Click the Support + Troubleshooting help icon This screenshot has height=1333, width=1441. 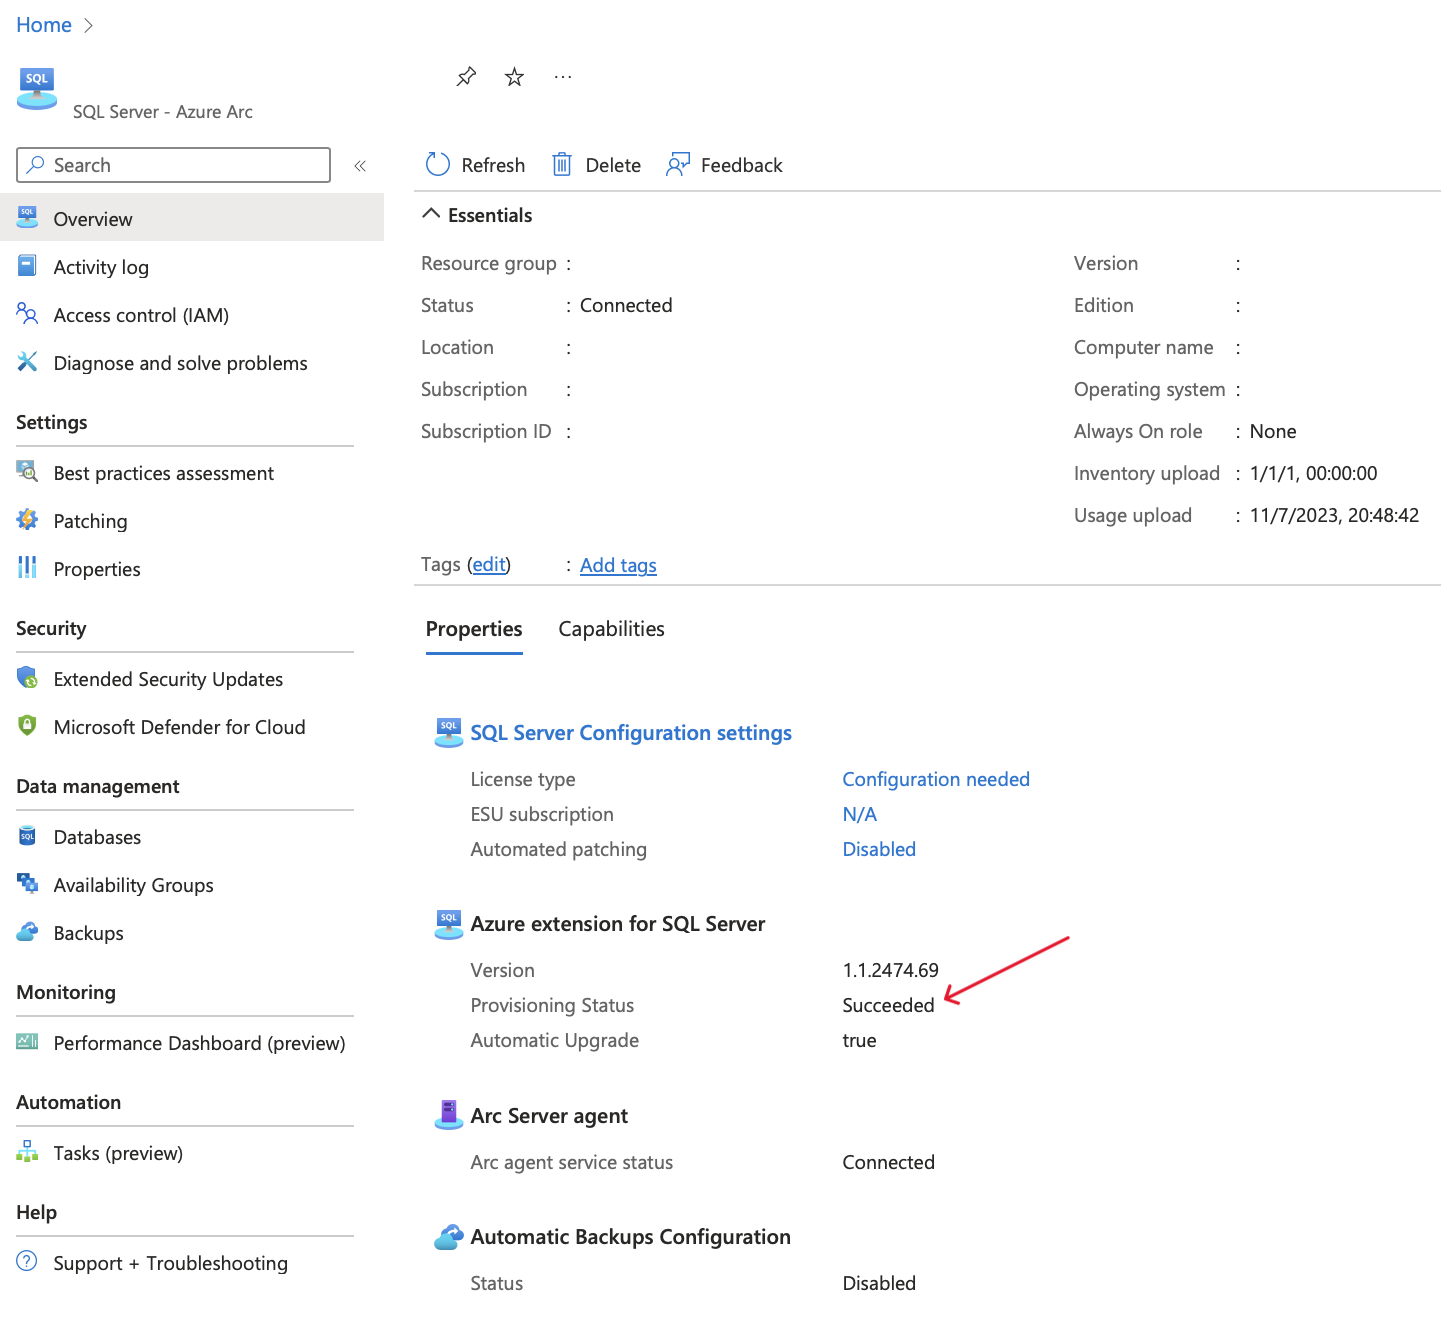(x=27, y=1261)
